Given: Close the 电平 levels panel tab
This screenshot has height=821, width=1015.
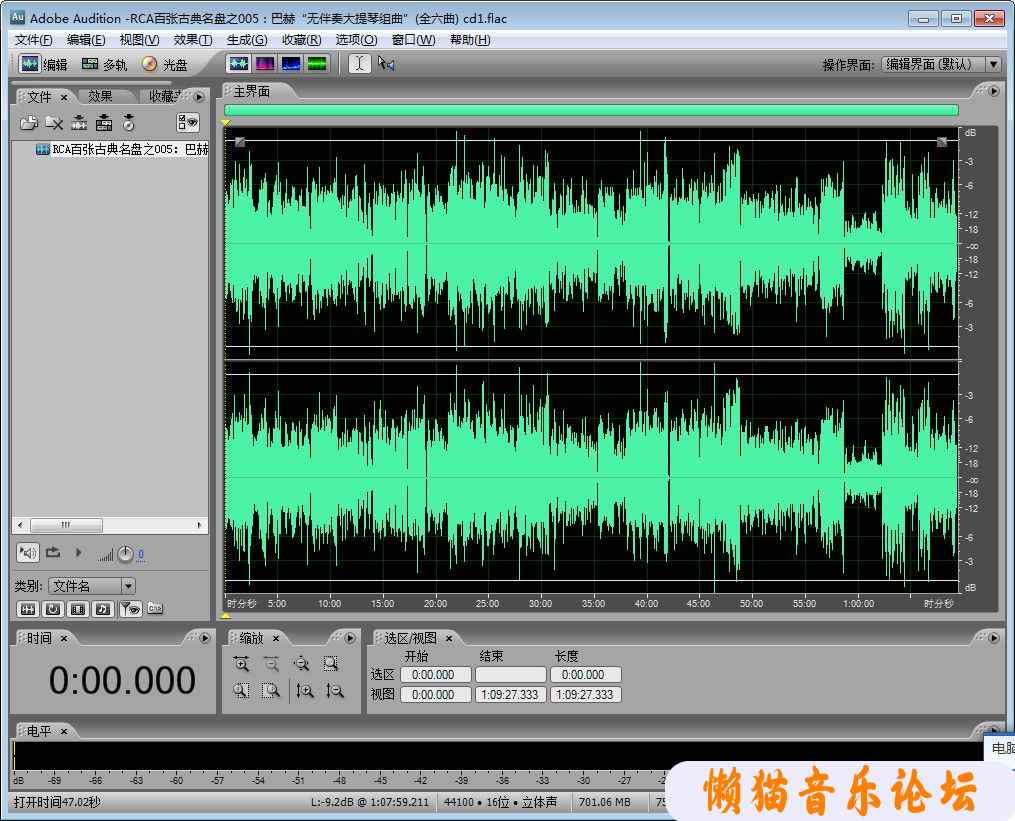Looking at the screenshot, I should (64, 732).
